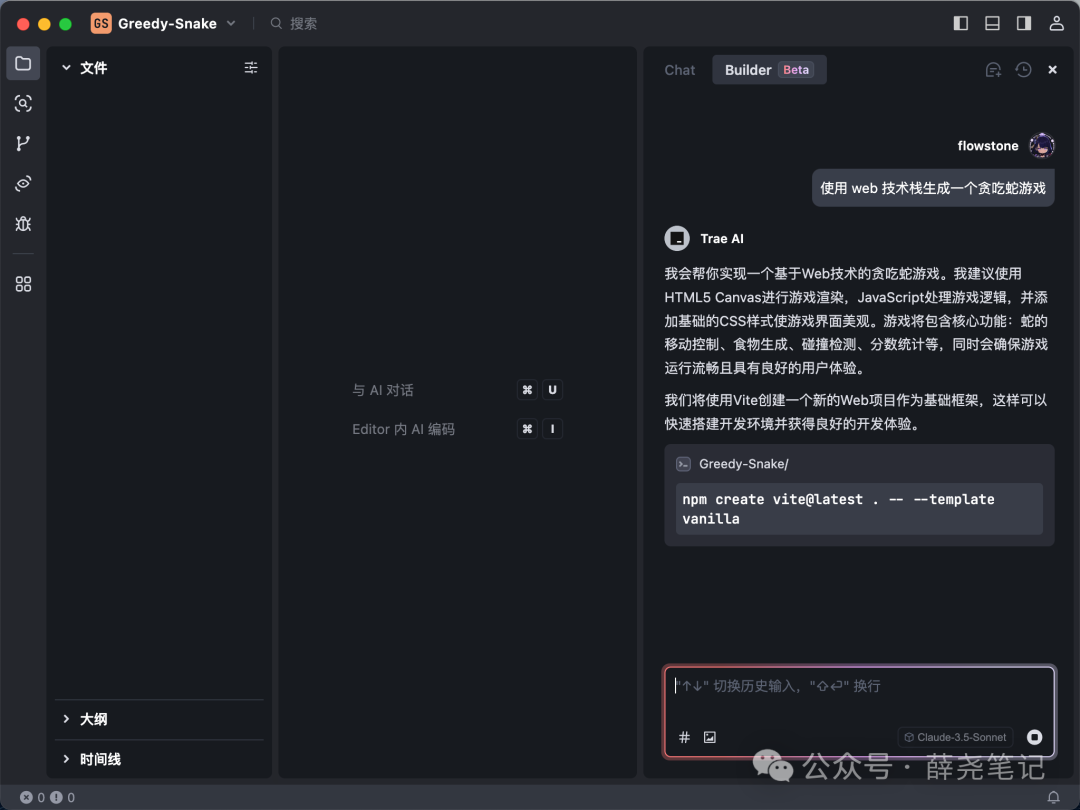
Task: Stop generation with the stop button
Action: (x=1034, y=737)
